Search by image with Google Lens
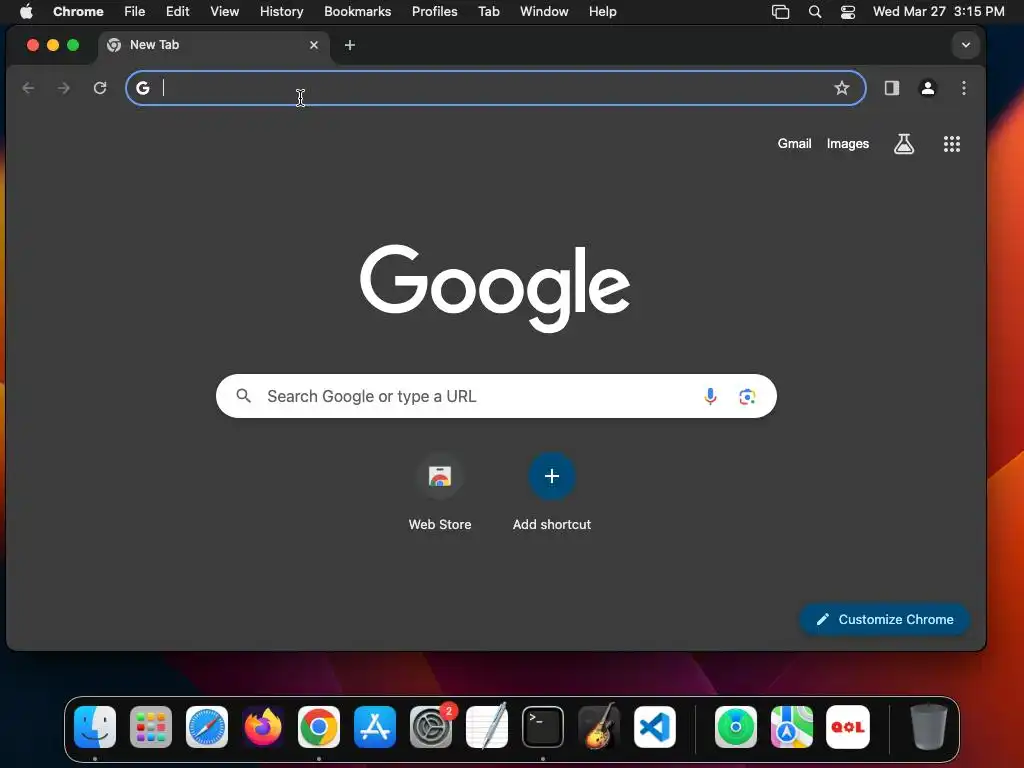 [747, 396]
